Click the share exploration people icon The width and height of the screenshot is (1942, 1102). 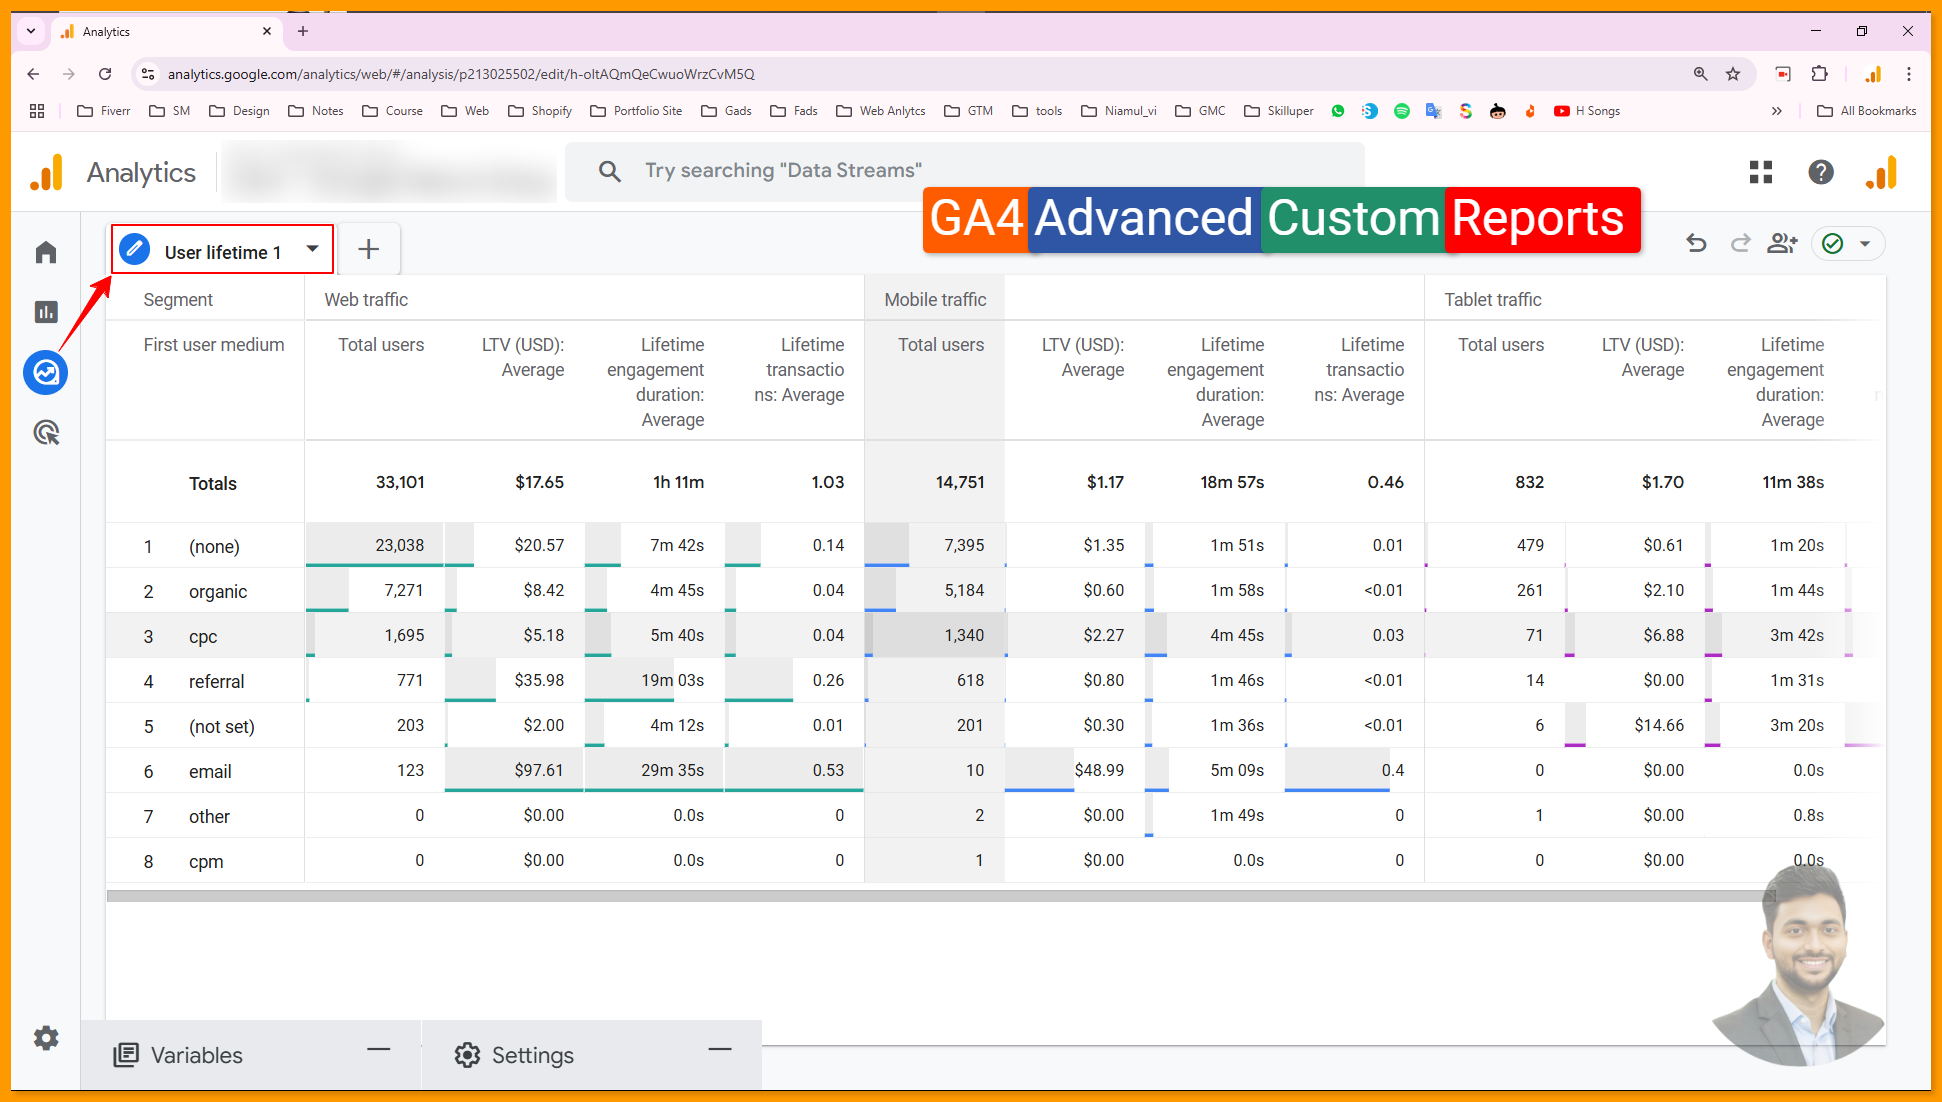1782,243
